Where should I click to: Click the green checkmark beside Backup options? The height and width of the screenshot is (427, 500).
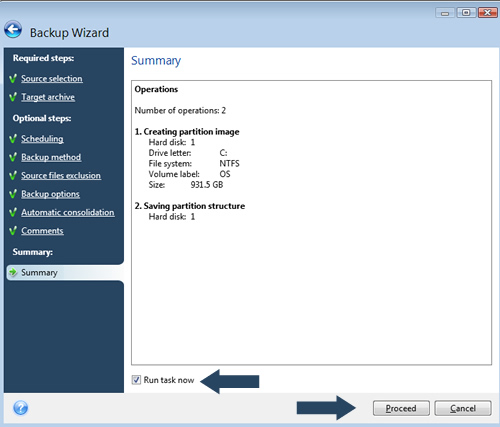coord(13,194)
